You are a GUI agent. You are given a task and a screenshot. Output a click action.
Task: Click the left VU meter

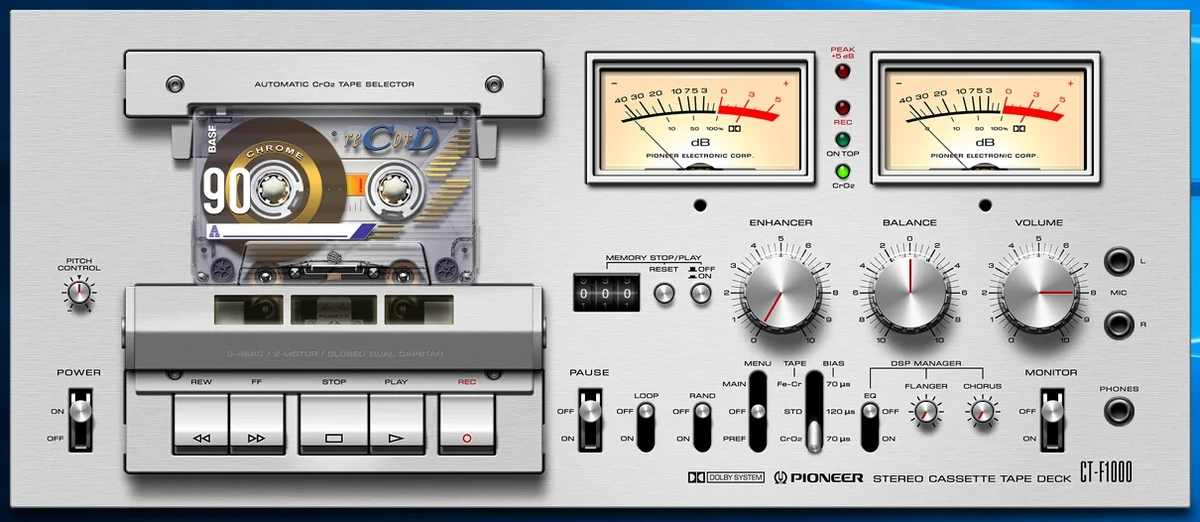(700, 118)
